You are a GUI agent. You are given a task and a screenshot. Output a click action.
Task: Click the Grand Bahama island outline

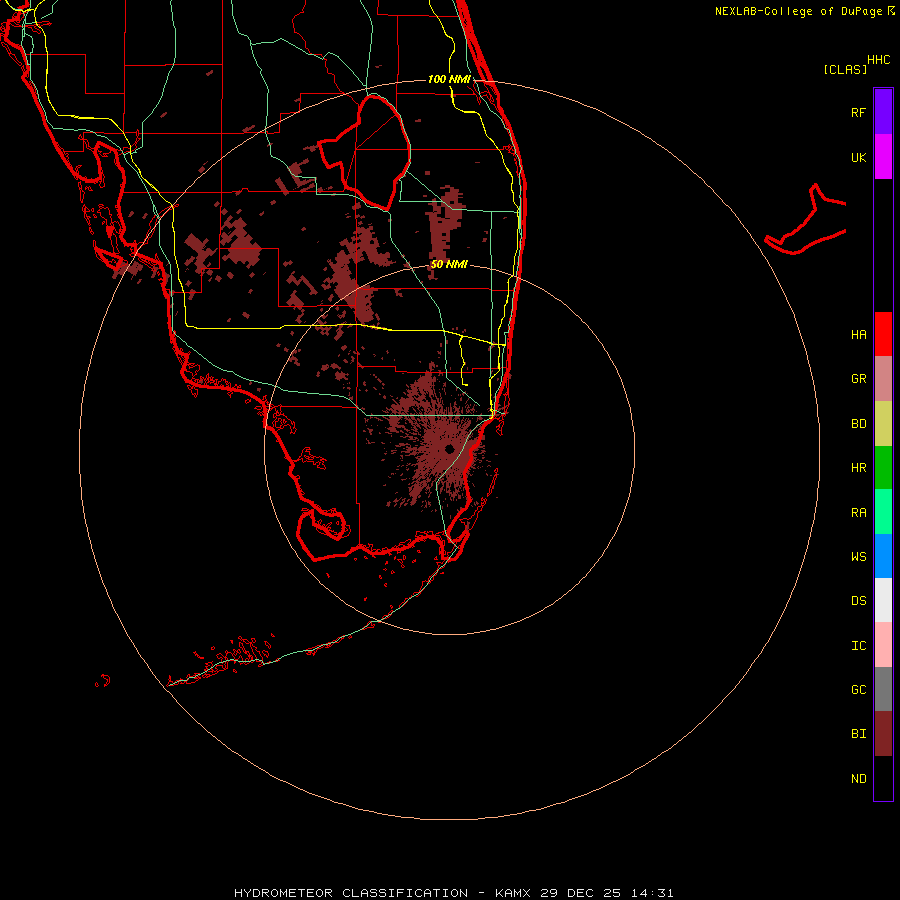tap(806, 220)
